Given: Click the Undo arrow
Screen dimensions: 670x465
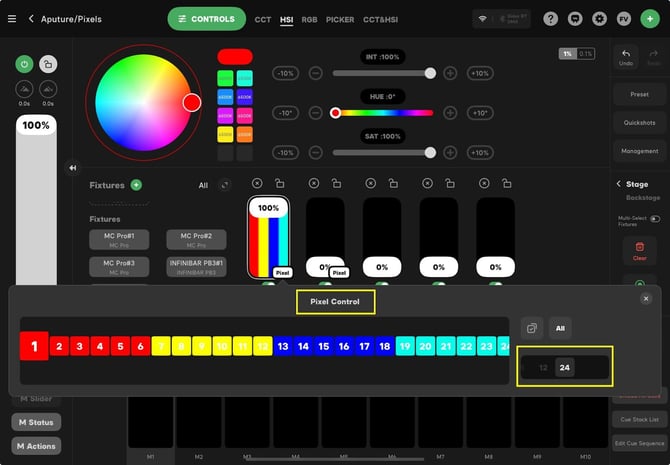Looking at the screenshot, I should (626, 57).
